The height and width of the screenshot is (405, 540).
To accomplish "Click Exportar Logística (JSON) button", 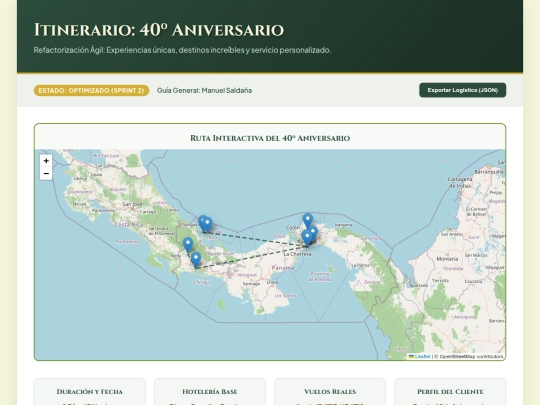I will pos(463,90).
